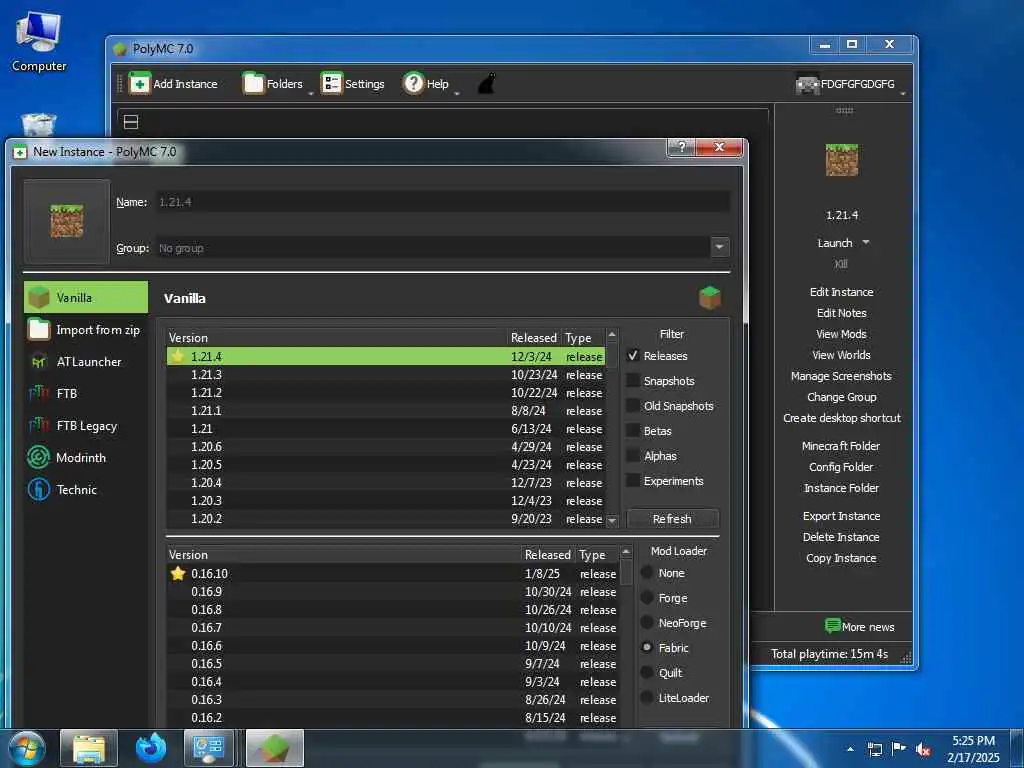1024x768 pixels.
Task: Click Export Instance in side panel
Action: [841, 516]
